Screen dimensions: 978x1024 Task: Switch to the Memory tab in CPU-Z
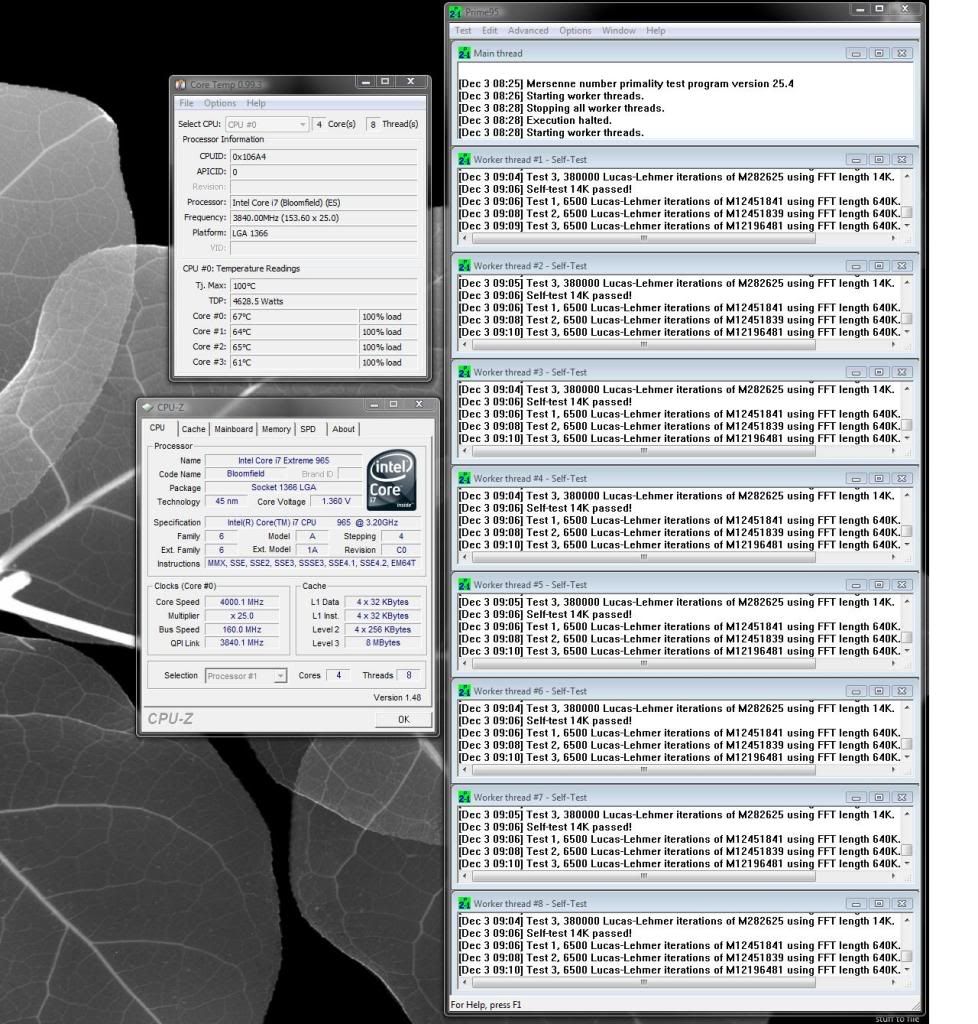(x=276, y=429)
